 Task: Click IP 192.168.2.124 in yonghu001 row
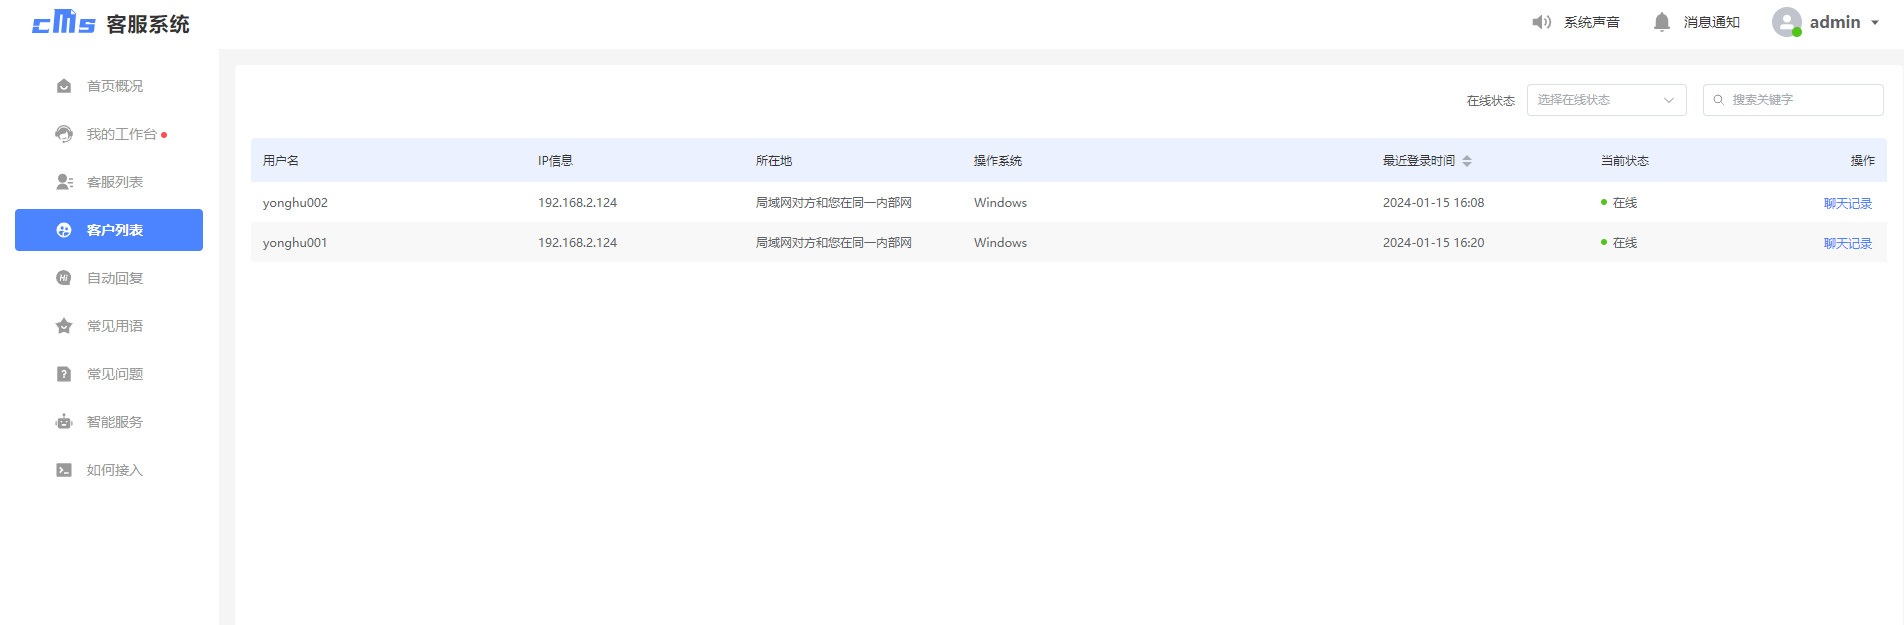pos(578,243)
